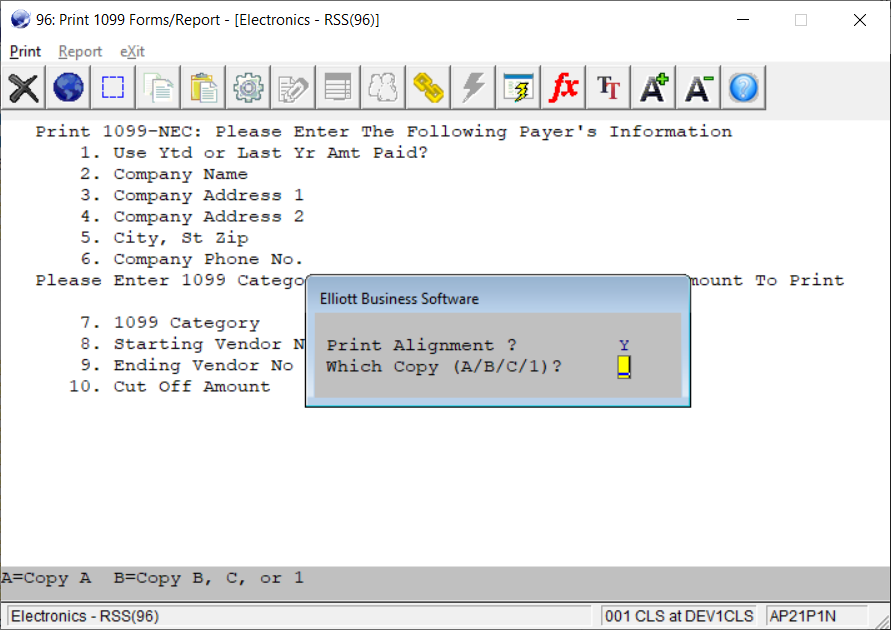This screenshot has width=891, height=630.
Task: Decrease font size with A minus icon
Action: [x=698, y=87]
